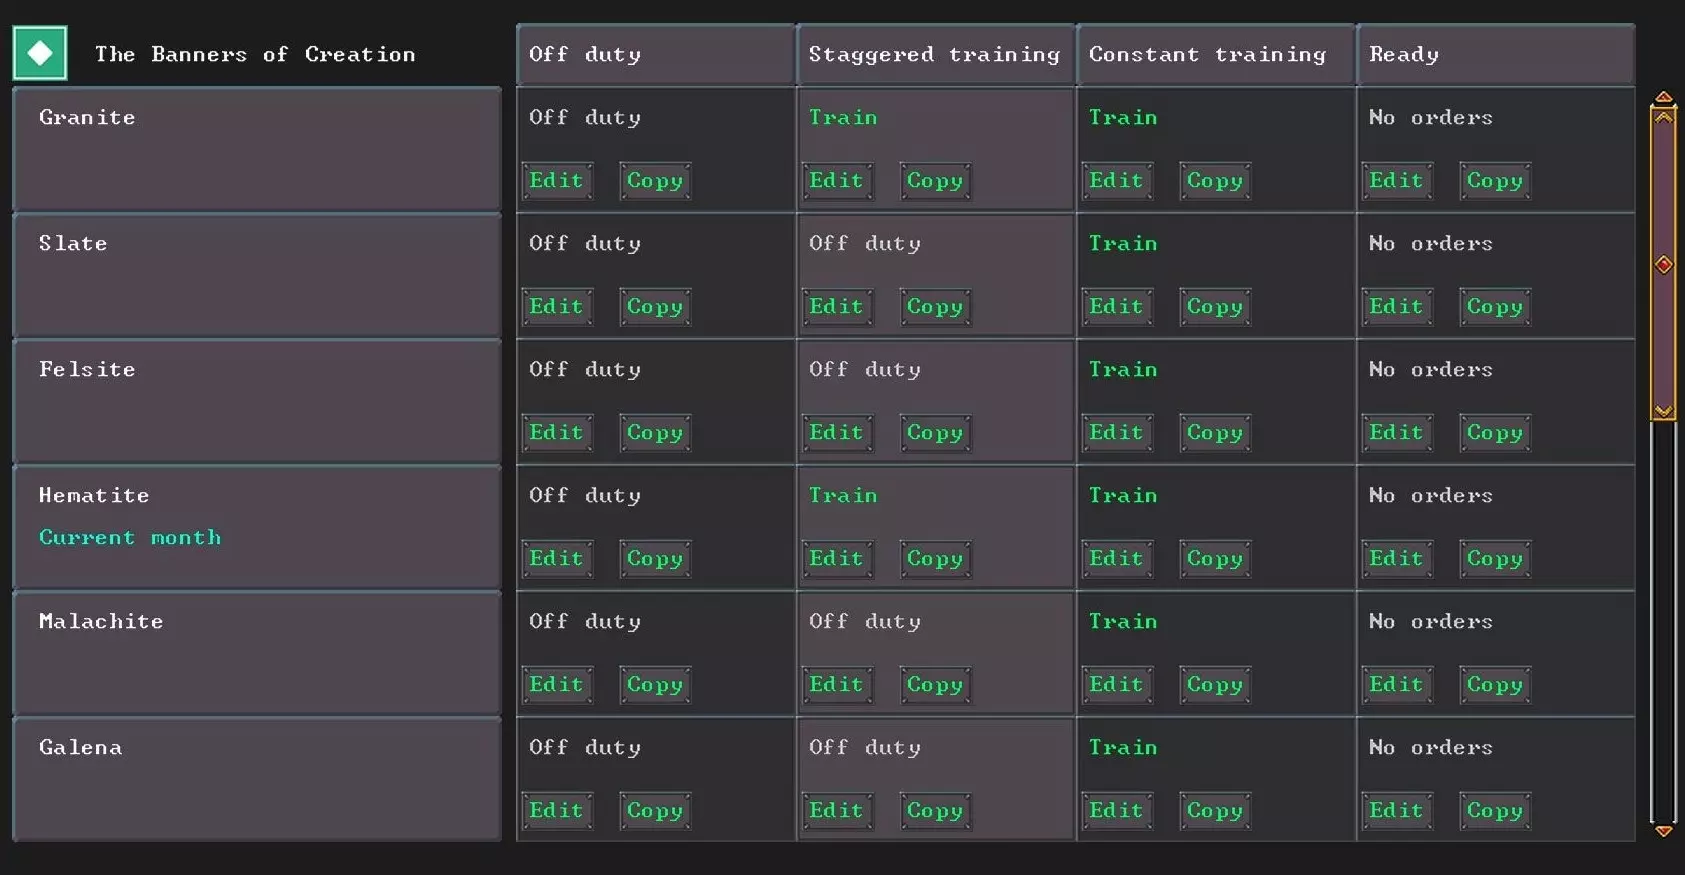The width and height of the screenshot is (1685, 875).
Task: Click the red scroll-down triangle below the scrollbar
Action: [1663, 831]
